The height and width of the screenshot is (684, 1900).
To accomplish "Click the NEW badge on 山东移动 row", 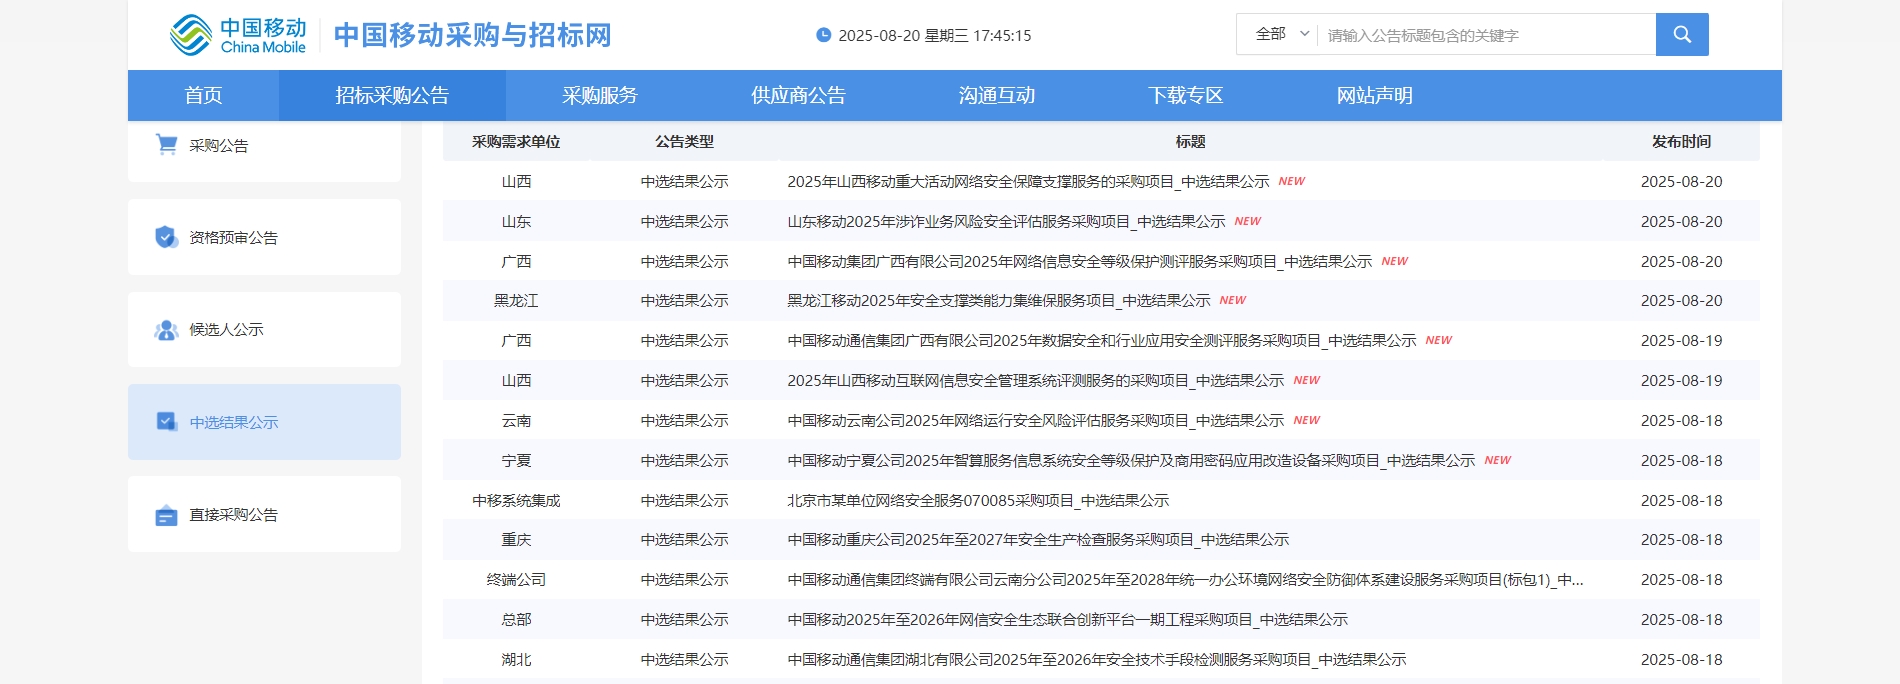I will [x=1247, y=221].
